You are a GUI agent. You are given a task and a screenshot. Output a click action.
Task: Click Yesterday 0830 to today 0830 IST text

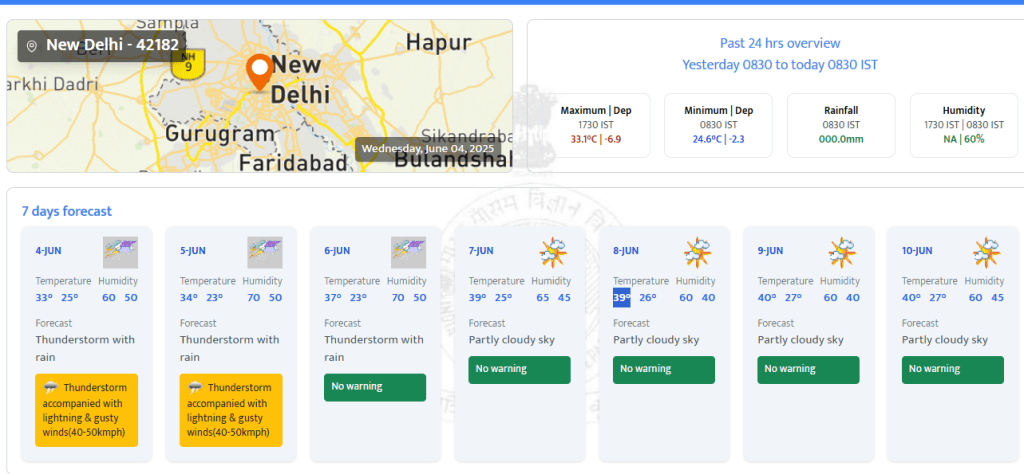pos(780,65)
